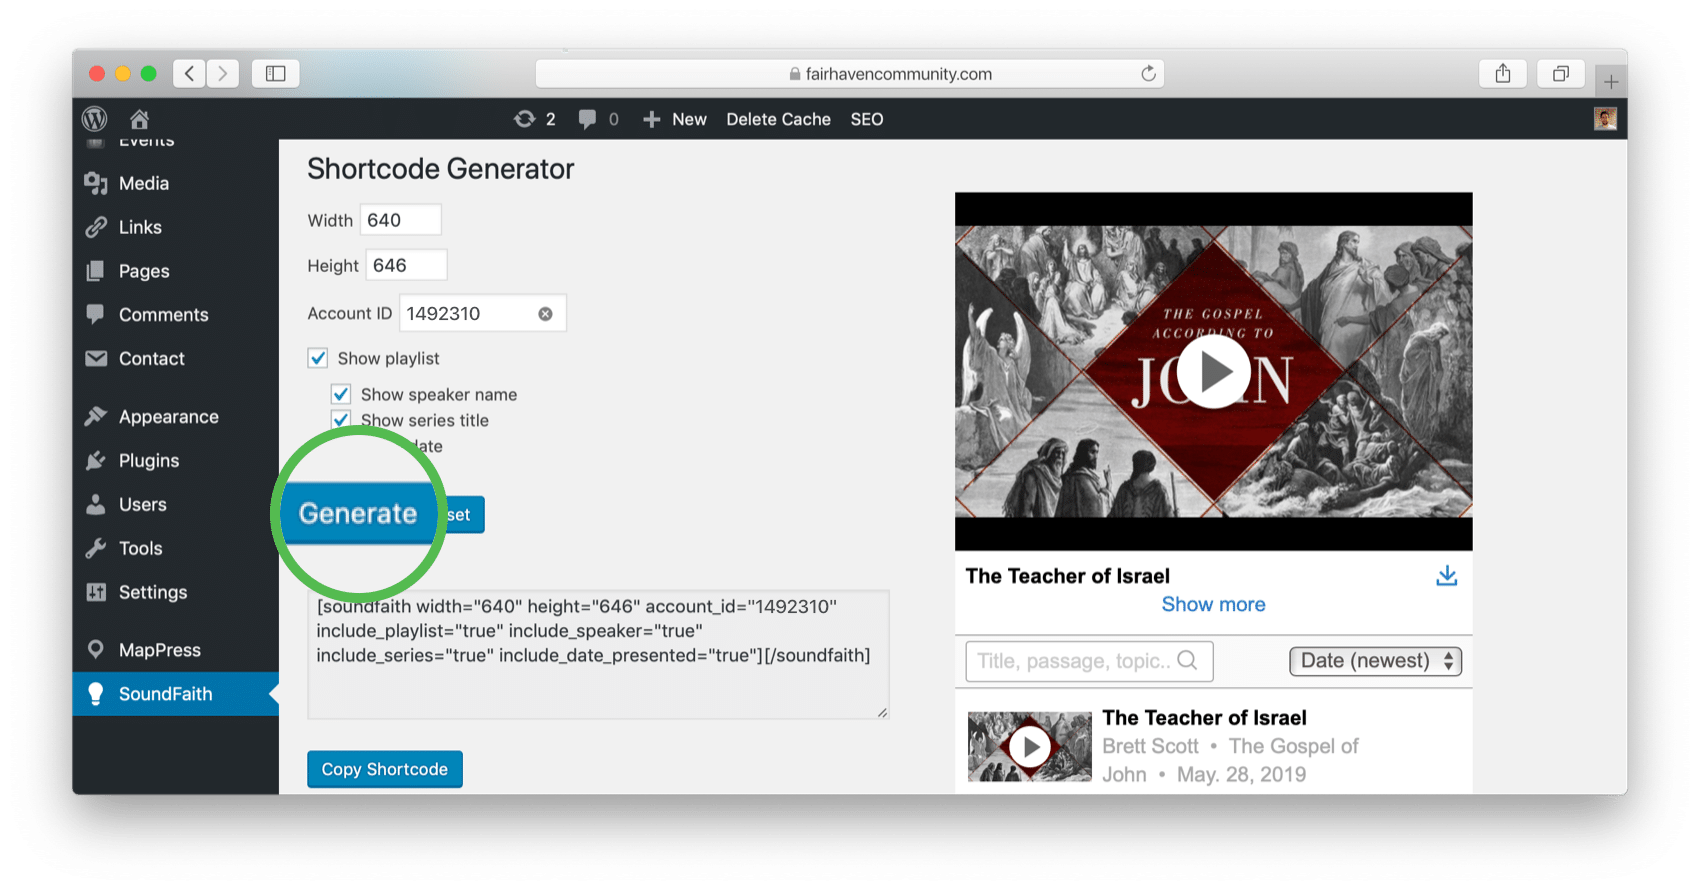This screenshot has height=890, width=1700.
Task: Click the generated shortcode text area
Action: point(598,654)
